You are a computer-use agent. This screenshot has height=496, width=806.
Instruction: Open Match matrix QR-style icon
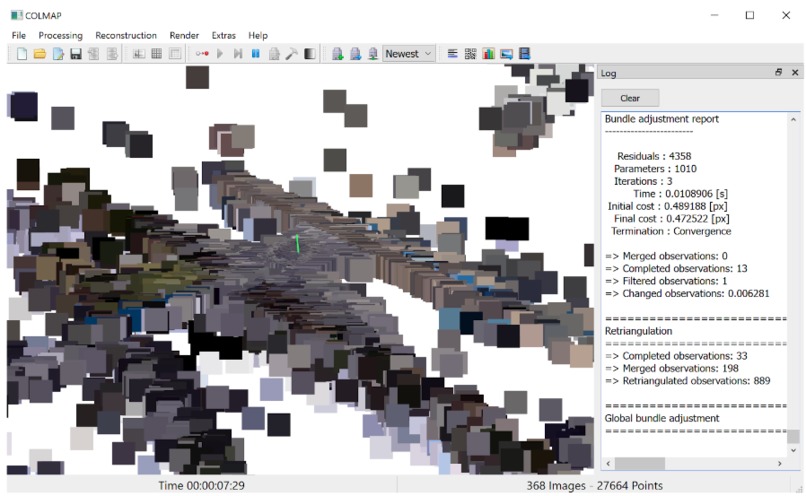pos(470,53)
